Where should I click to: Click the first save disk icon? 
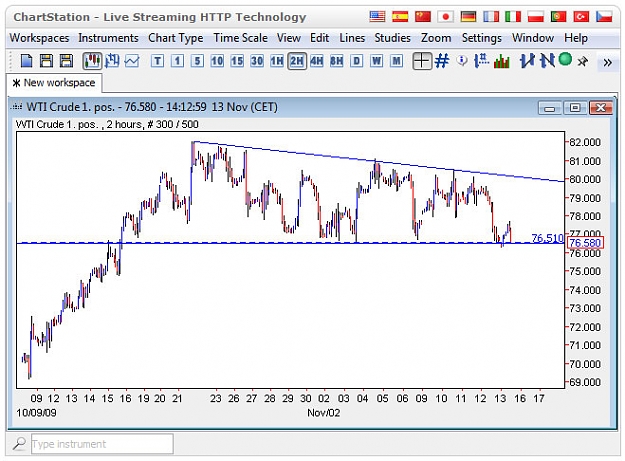(x=46, y=61)
